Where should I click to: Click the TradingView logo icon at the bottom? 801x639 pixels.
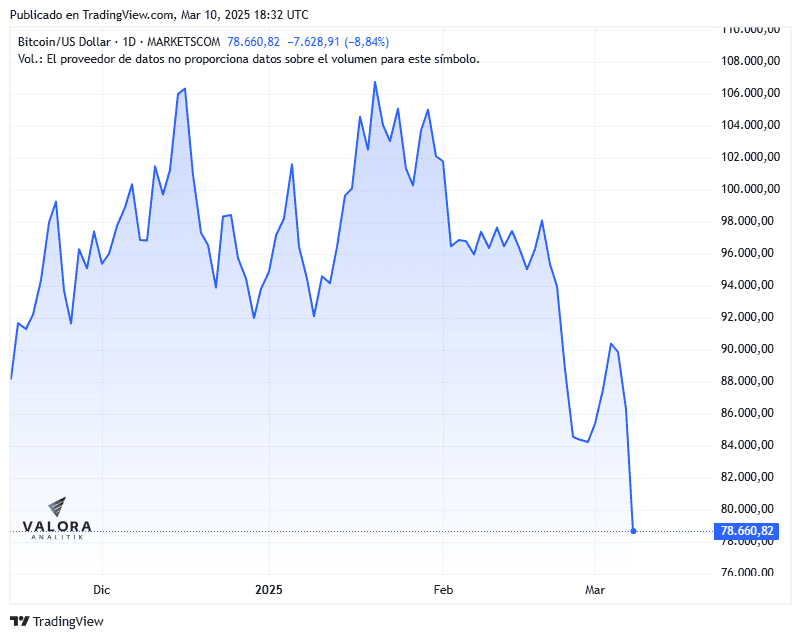(x=20, y=621)
